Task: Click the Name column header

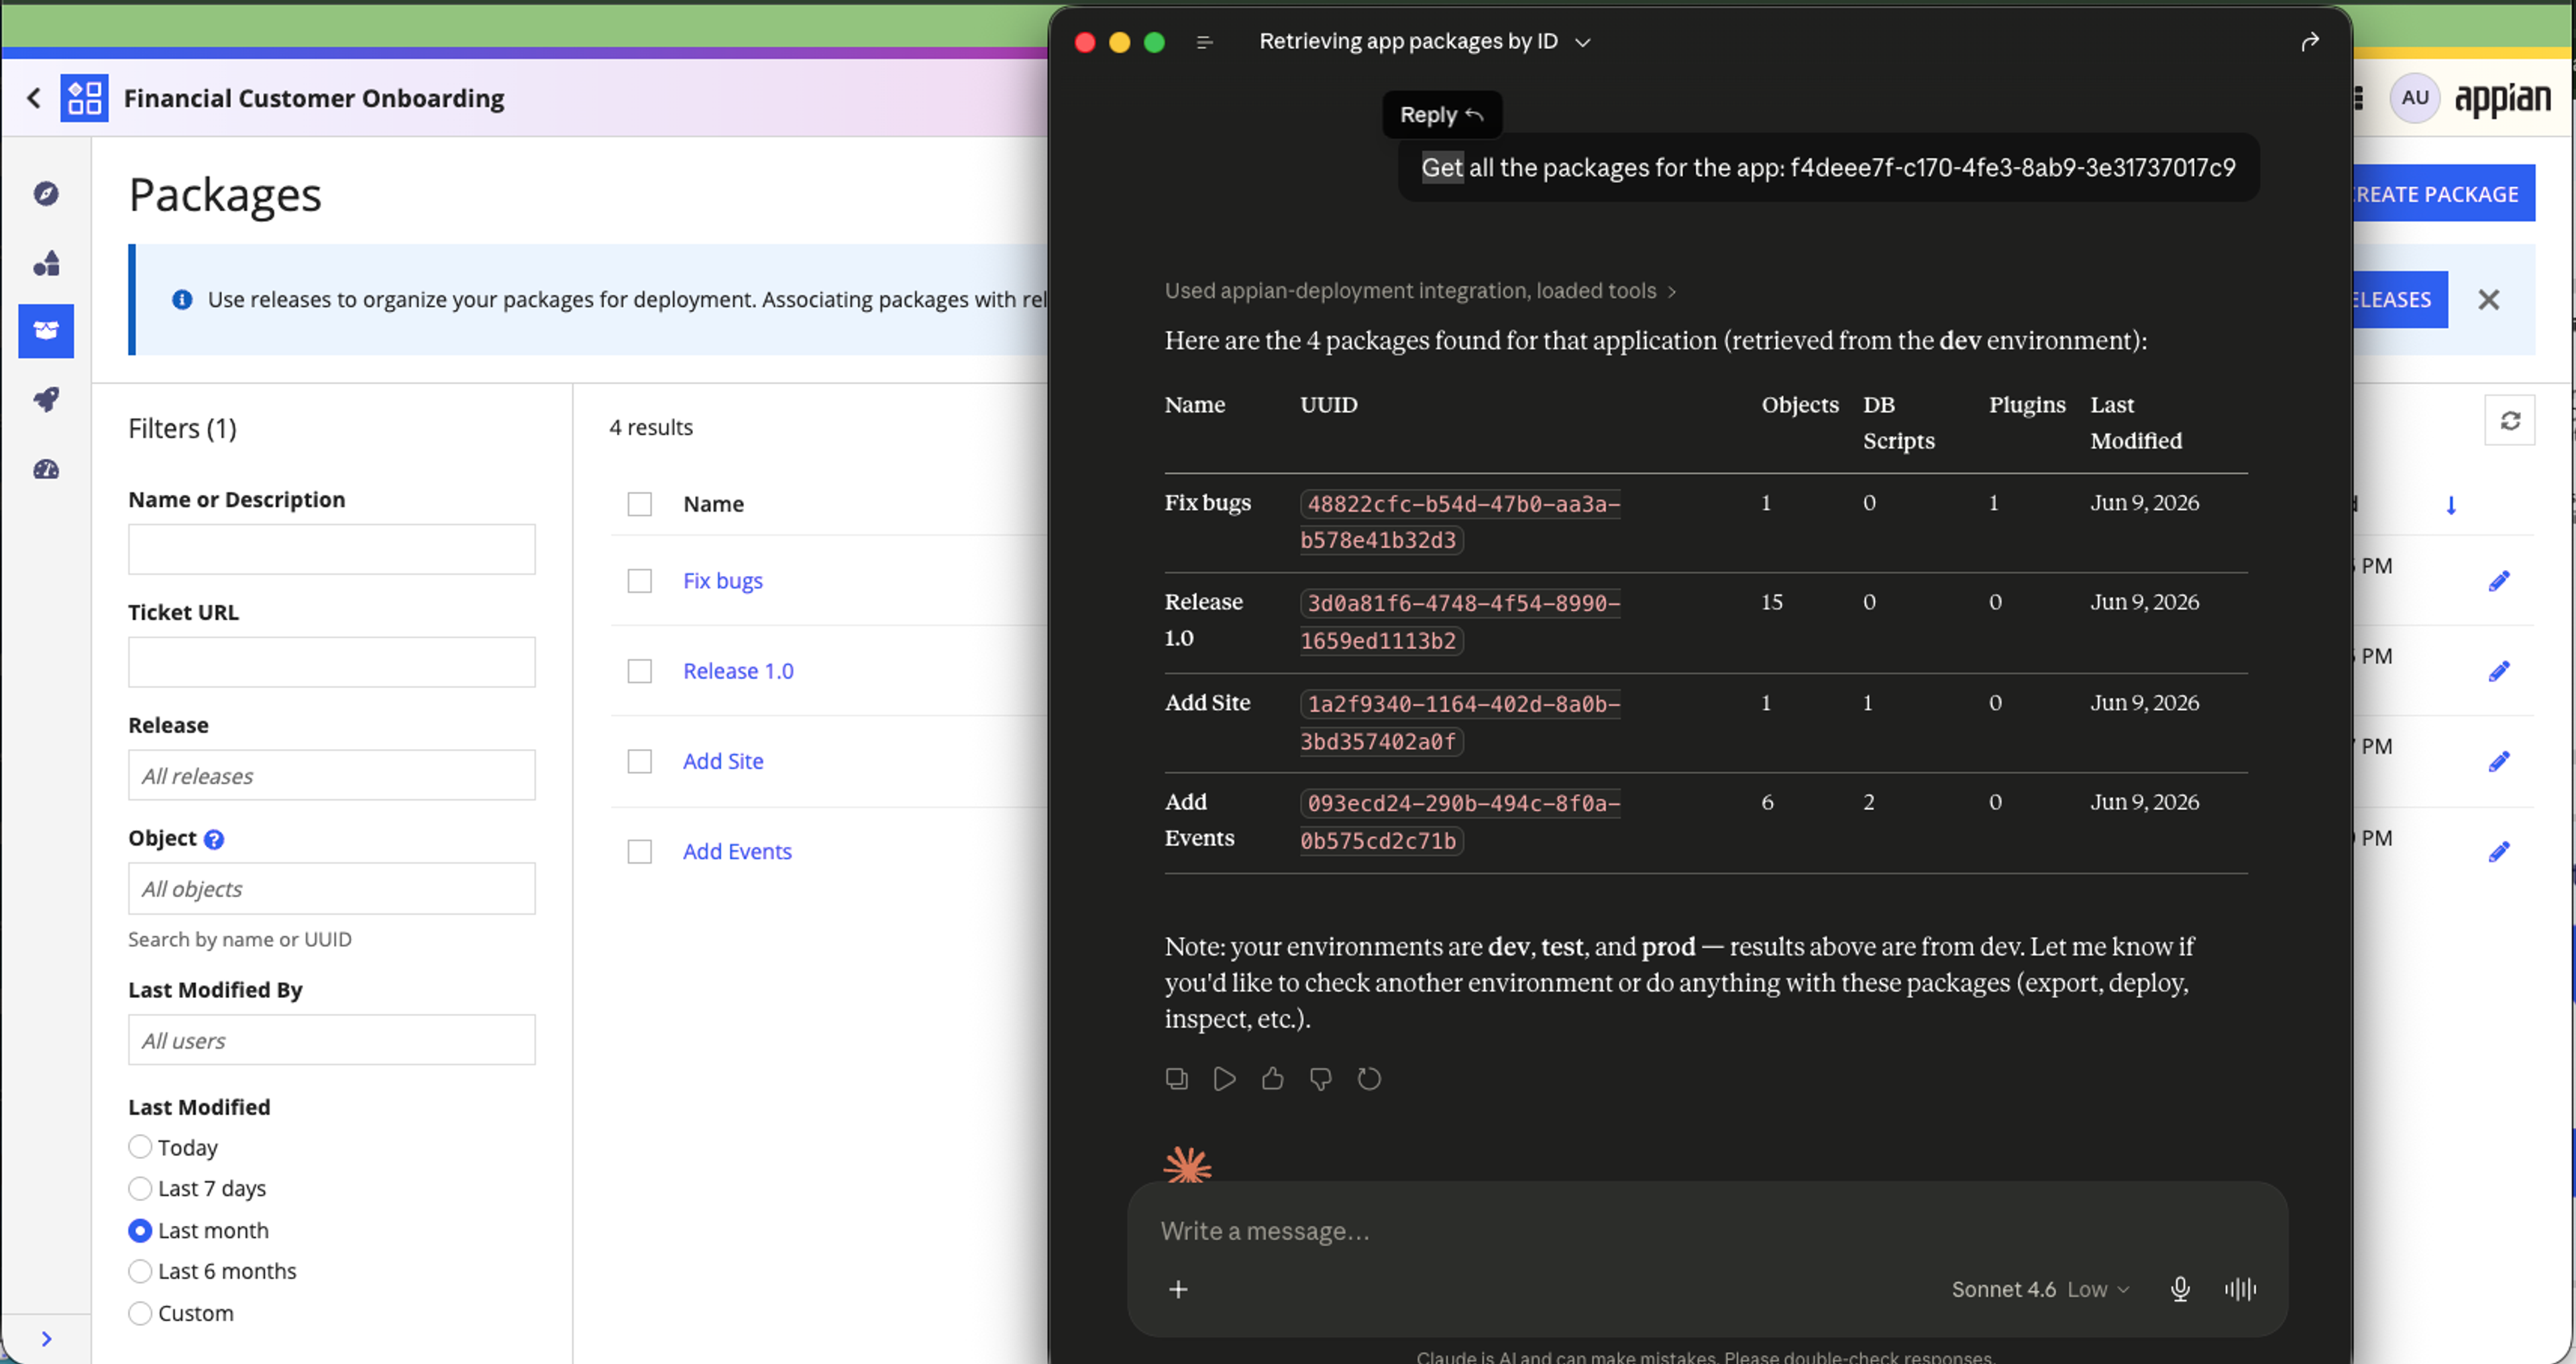Action: [713, 504]
